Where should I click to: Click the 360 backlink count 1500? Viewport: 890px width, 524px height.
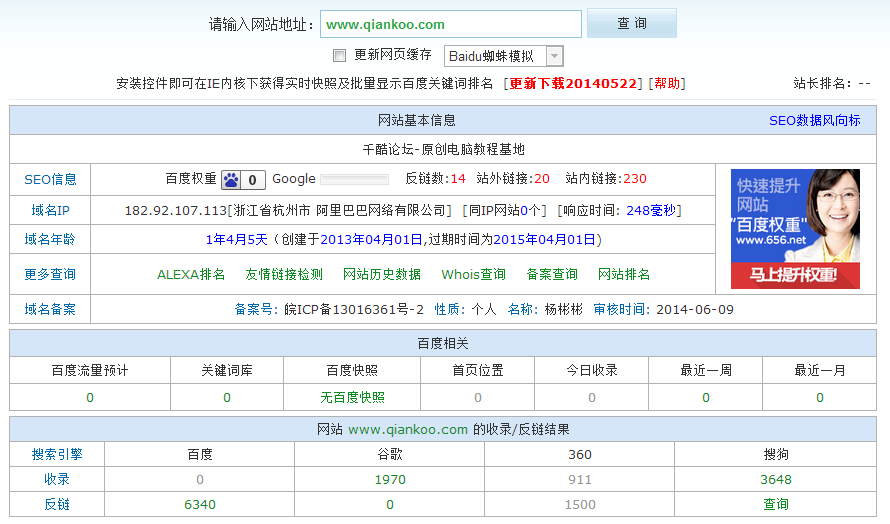[x=580, y=505]
